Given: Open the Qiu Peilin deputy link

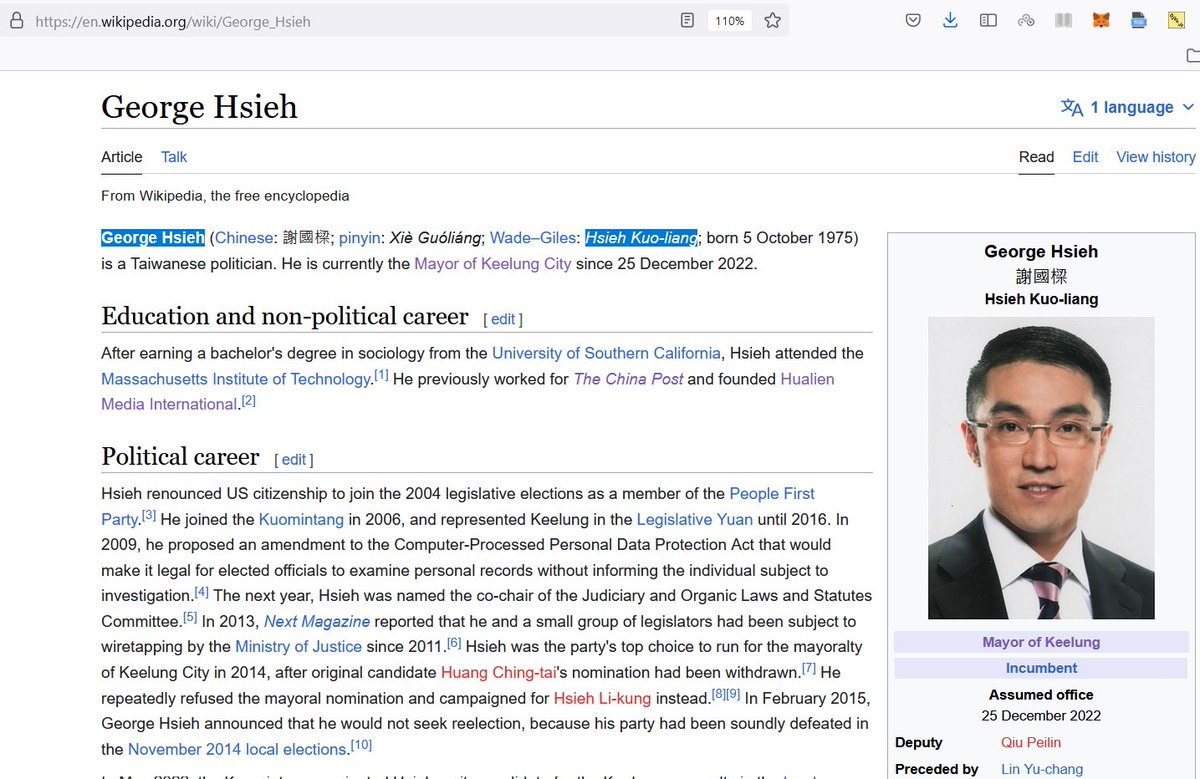Looking at the screenshot, I should coord(1031,742).
